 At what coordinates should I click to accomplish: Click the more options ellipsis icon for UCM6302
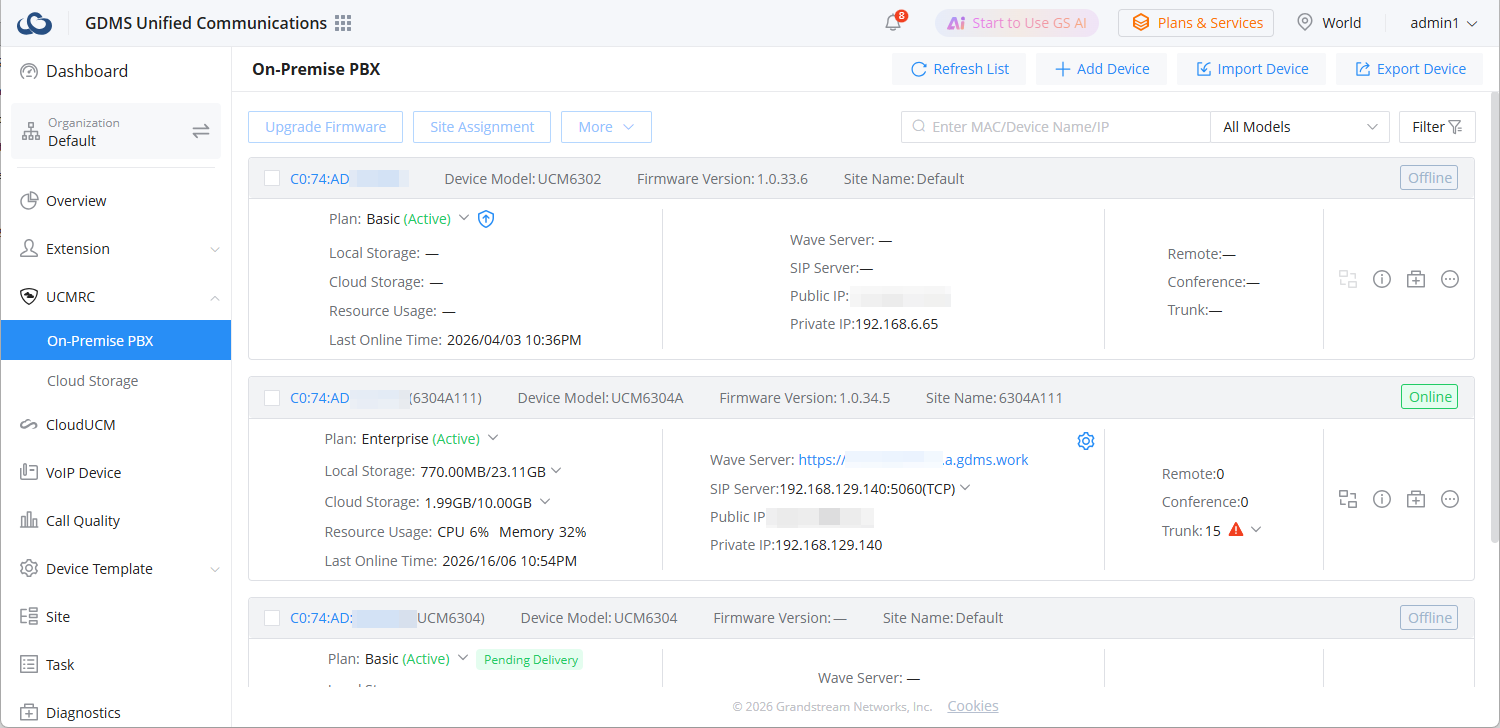(x=1450, y=279)
